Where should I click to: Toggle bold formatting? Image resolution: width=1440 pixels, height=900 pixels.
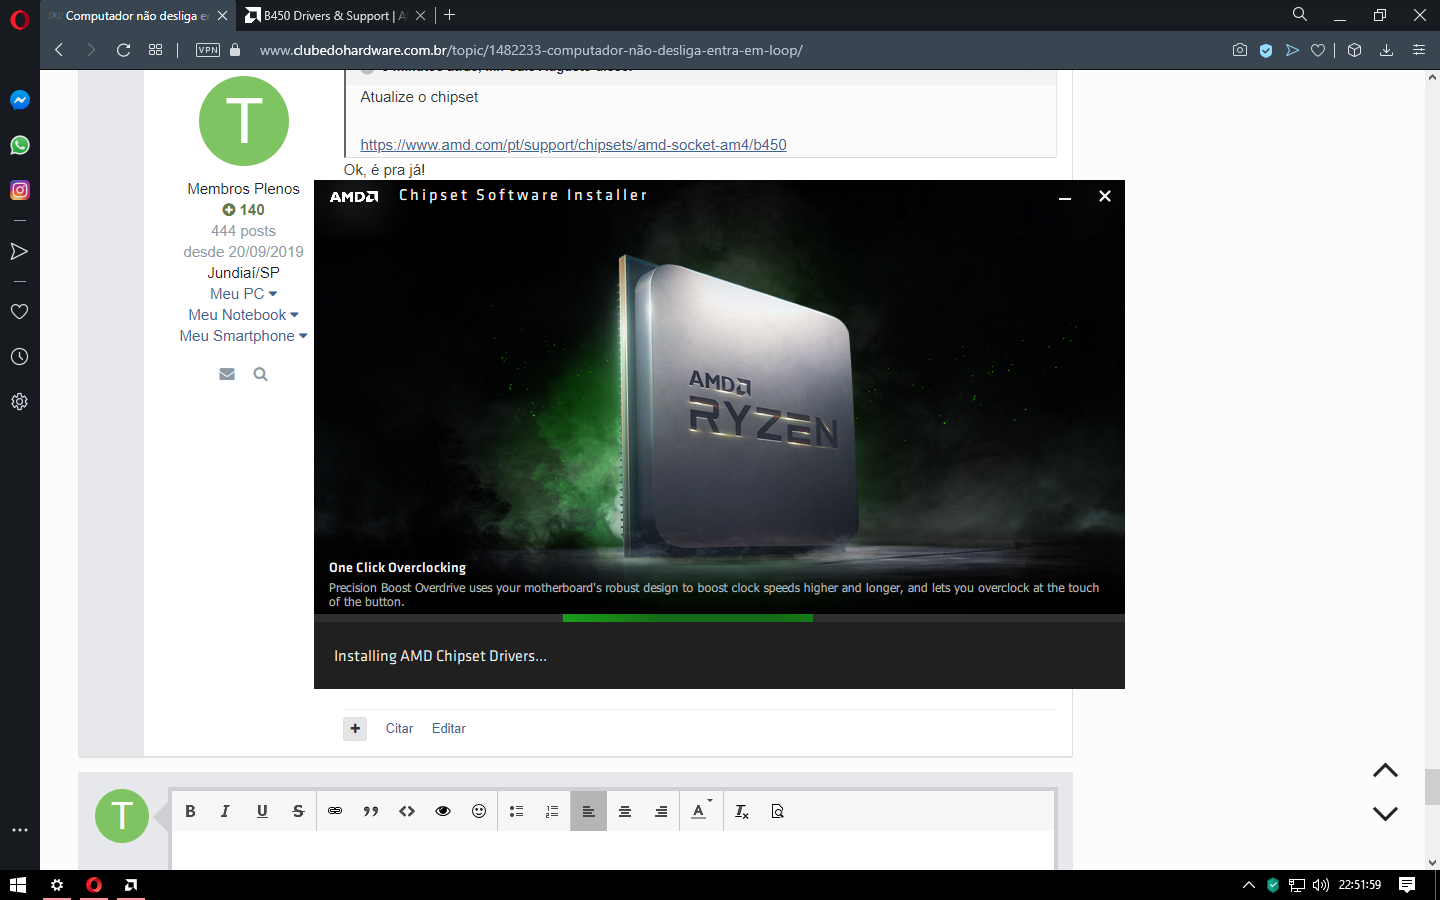click(x=190, y=811)
